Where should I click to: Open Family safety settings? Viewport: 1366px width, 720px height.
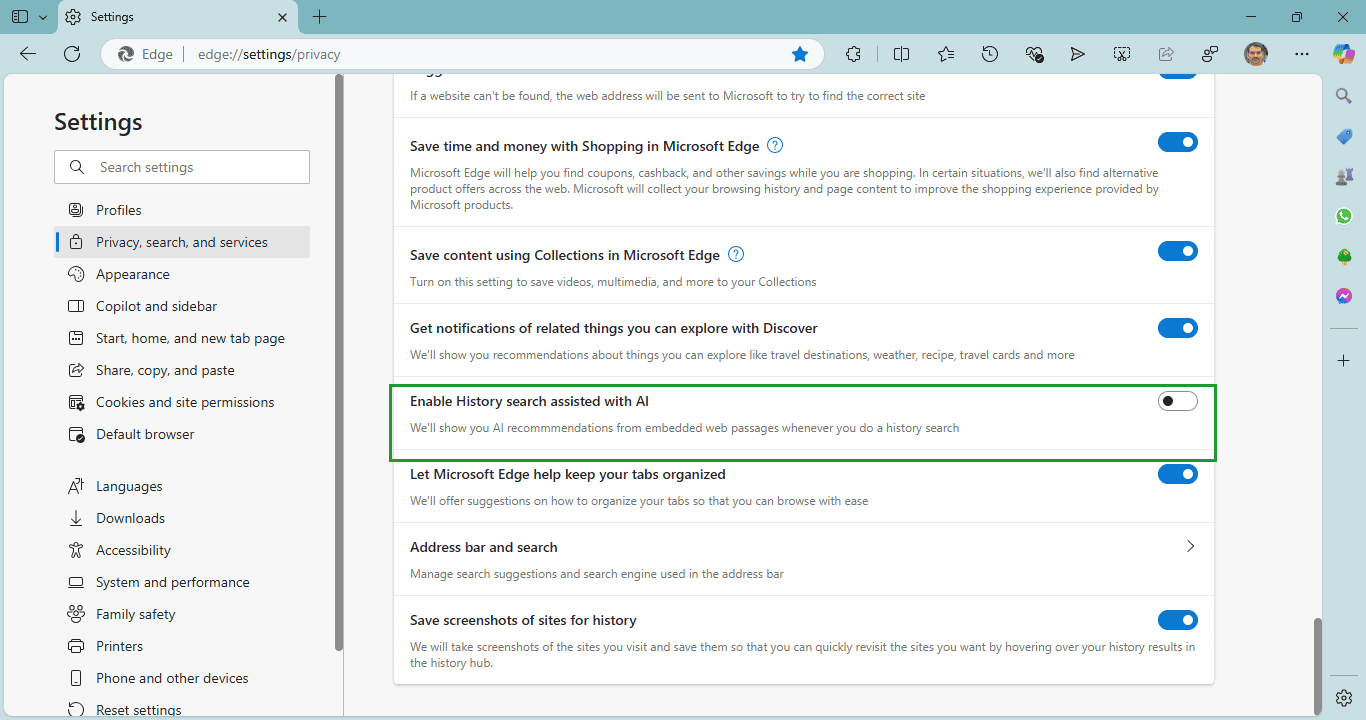point(182,614)
